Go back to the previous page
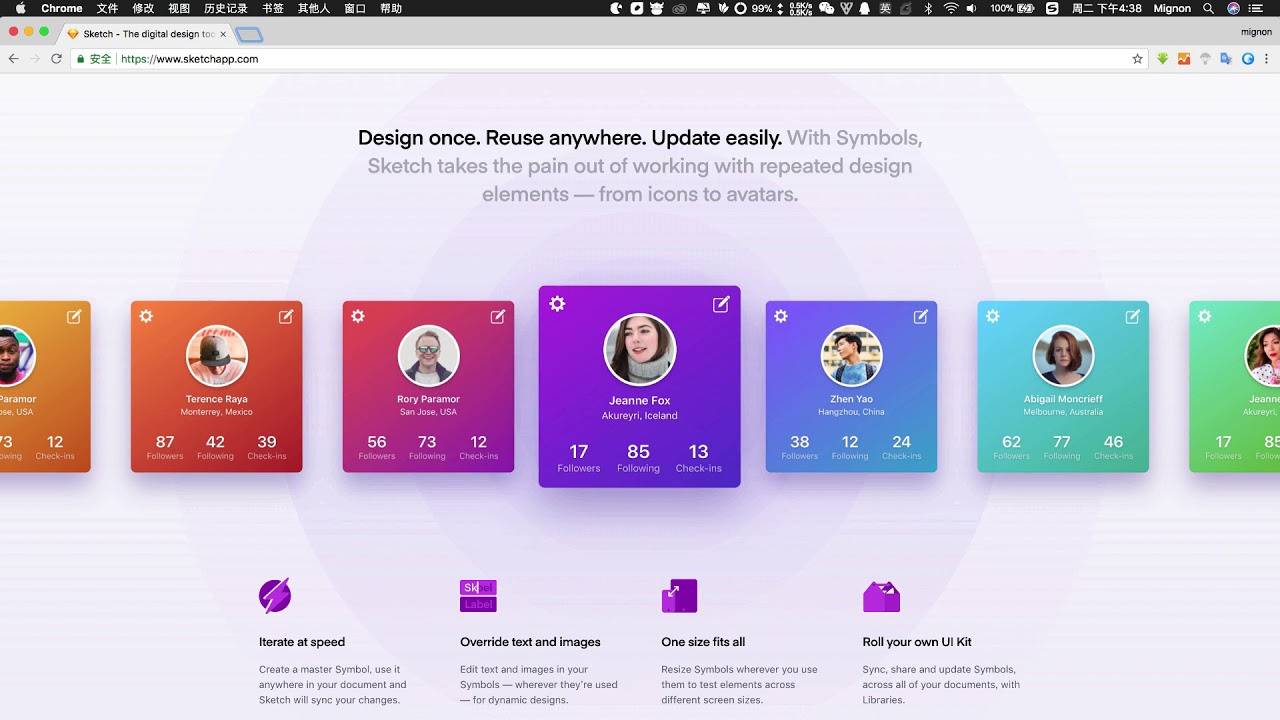This screenshot has height=720, width=1280. coord(14,59)
